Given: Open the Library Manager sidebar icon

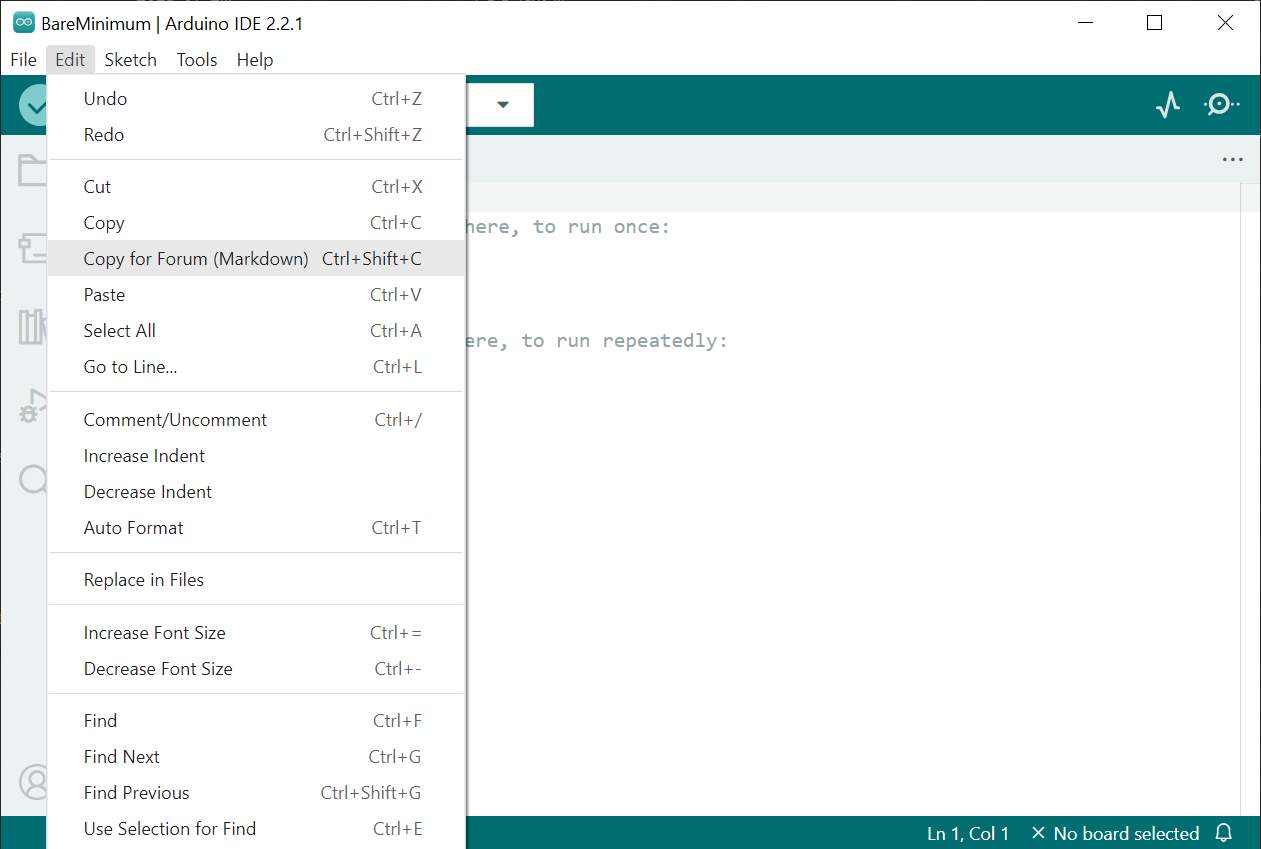Looking at the screenshot, I should pos(33,327).
